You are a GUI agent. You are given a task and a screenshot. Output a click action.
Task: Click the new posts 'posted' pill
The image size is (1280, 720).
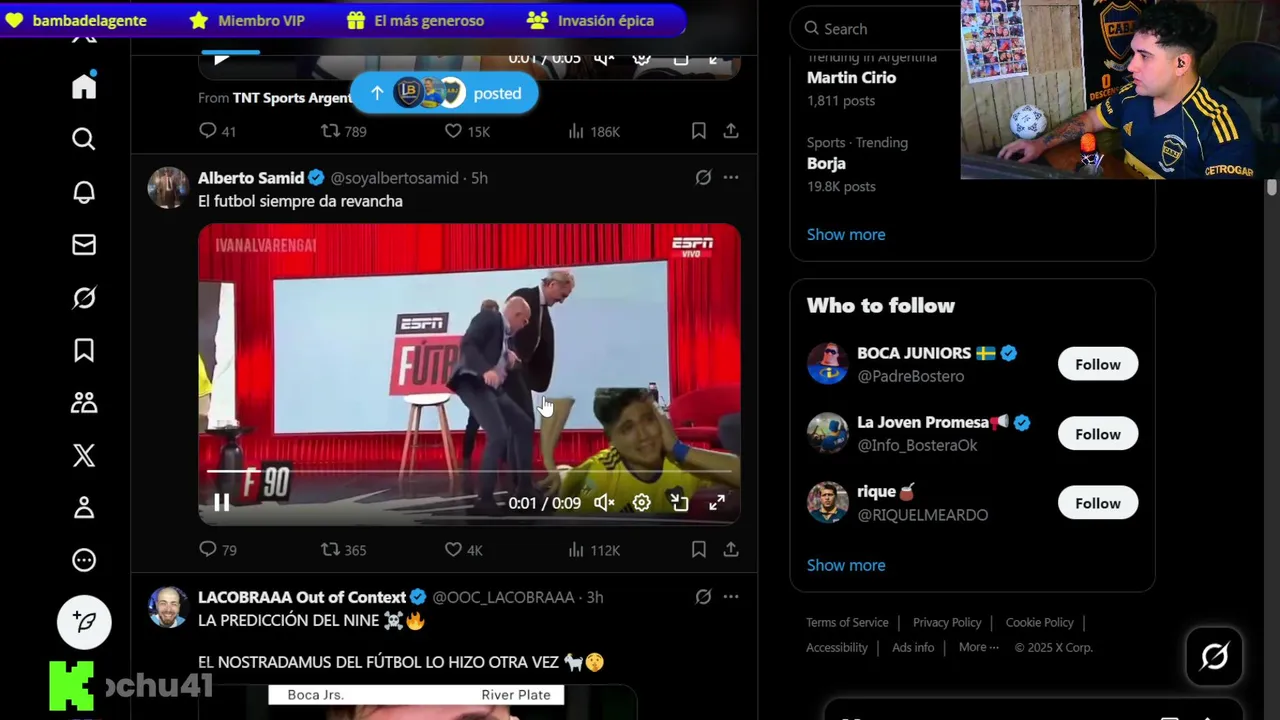tap(444, 93)
